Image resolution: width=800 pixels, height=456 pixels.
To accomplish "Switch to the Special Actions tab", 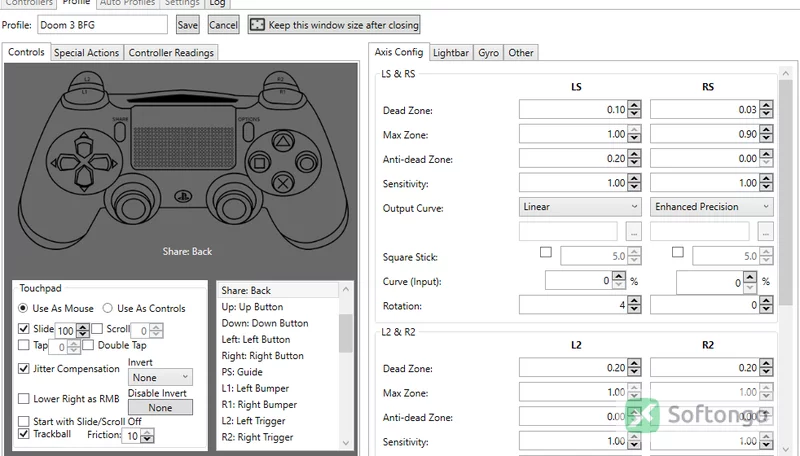I will click(x=86, y=53).
